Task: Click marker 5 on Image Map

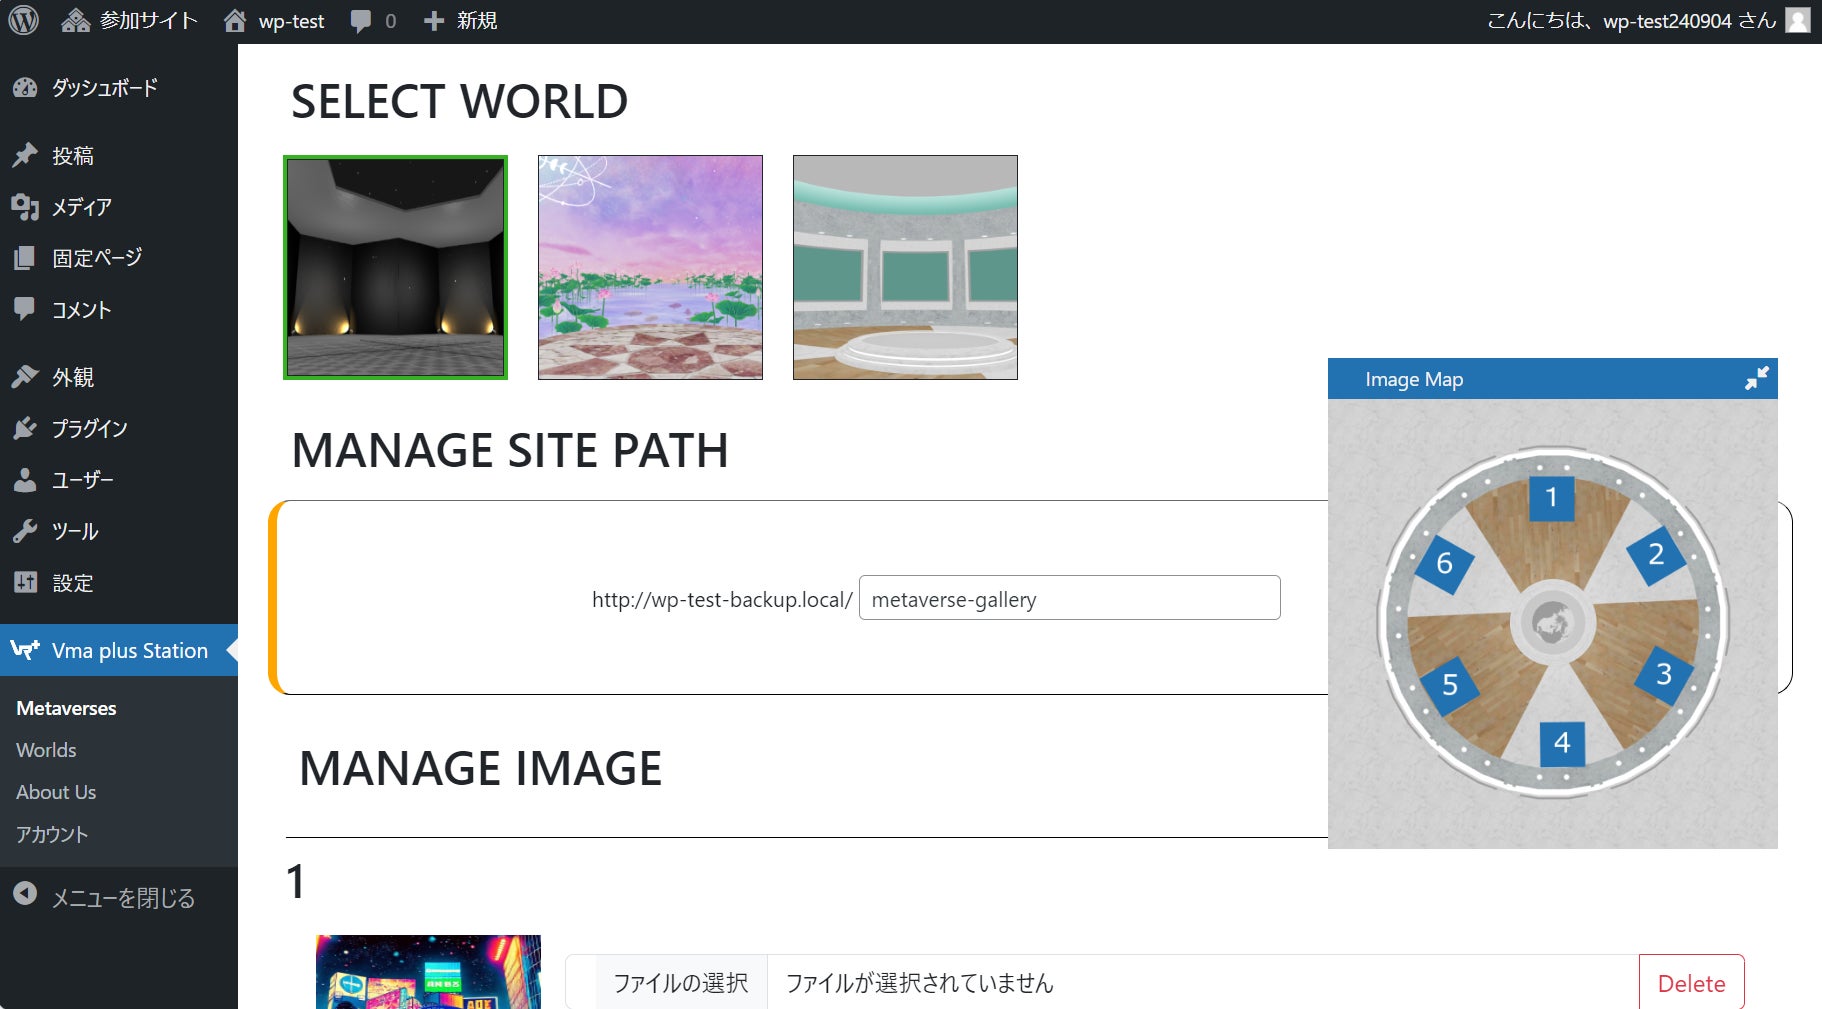Action: [x=1450, y=685]
